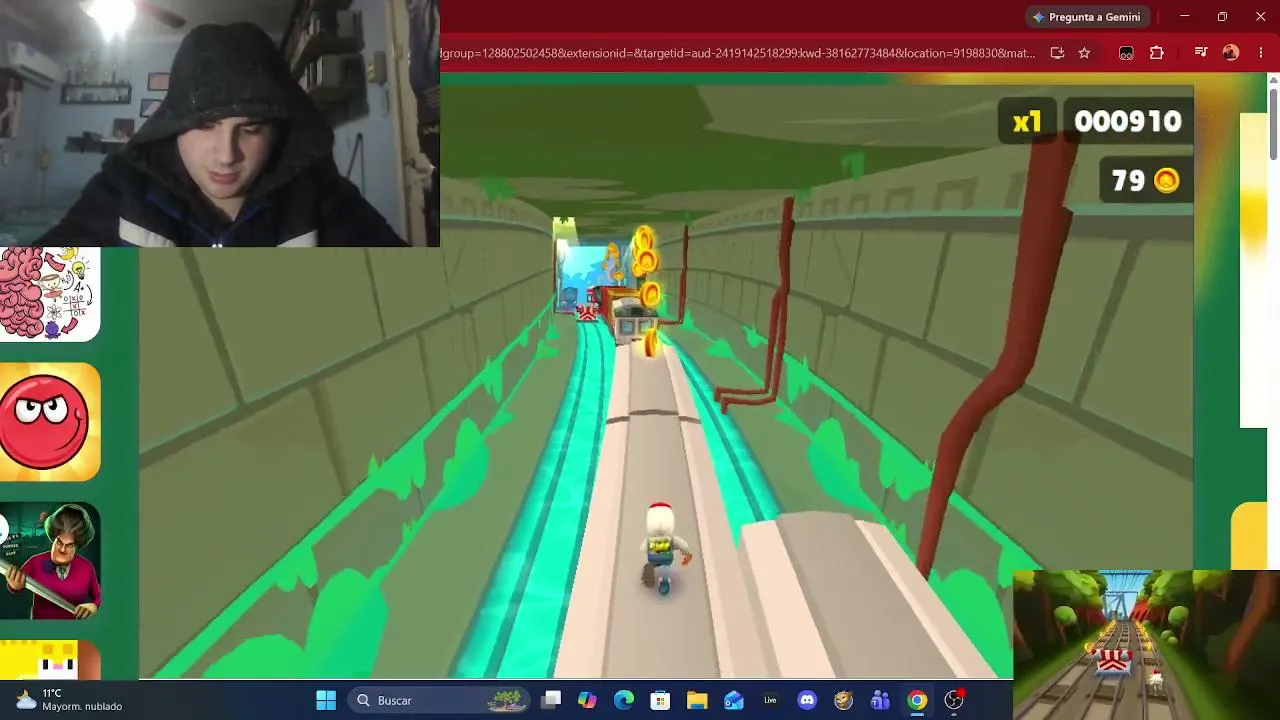
Task: Focus the Chrome address bar URL
Action: [738, 53]
